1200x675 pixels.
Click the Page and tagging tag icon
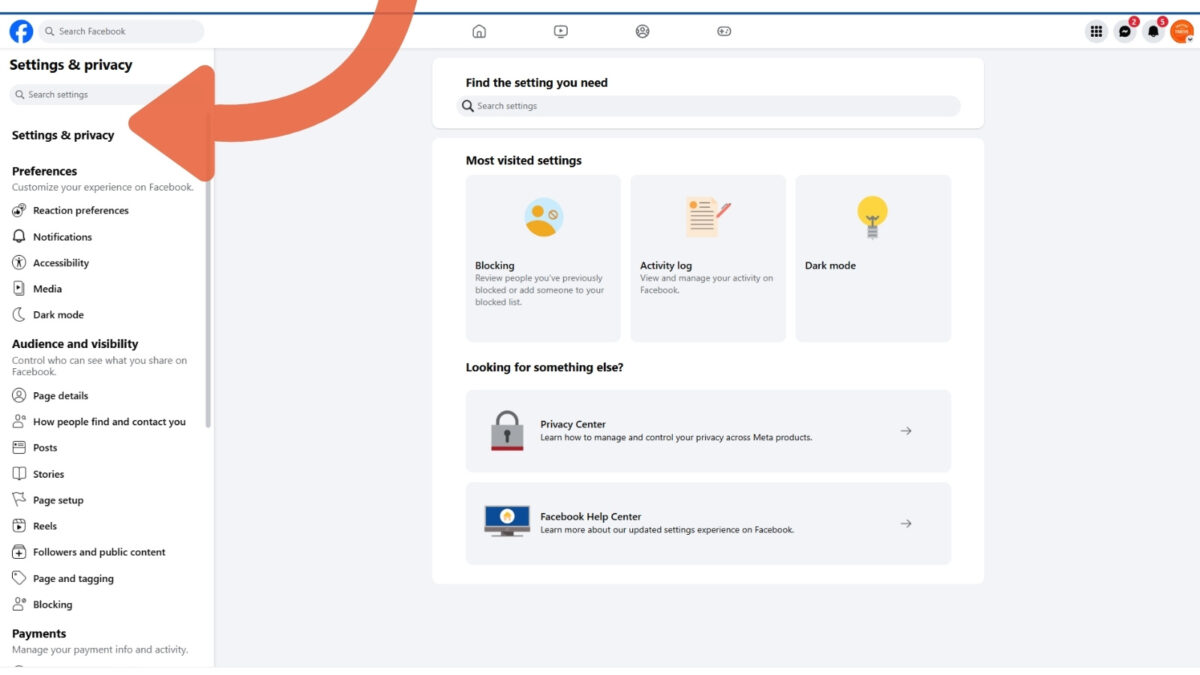point(19,578)
